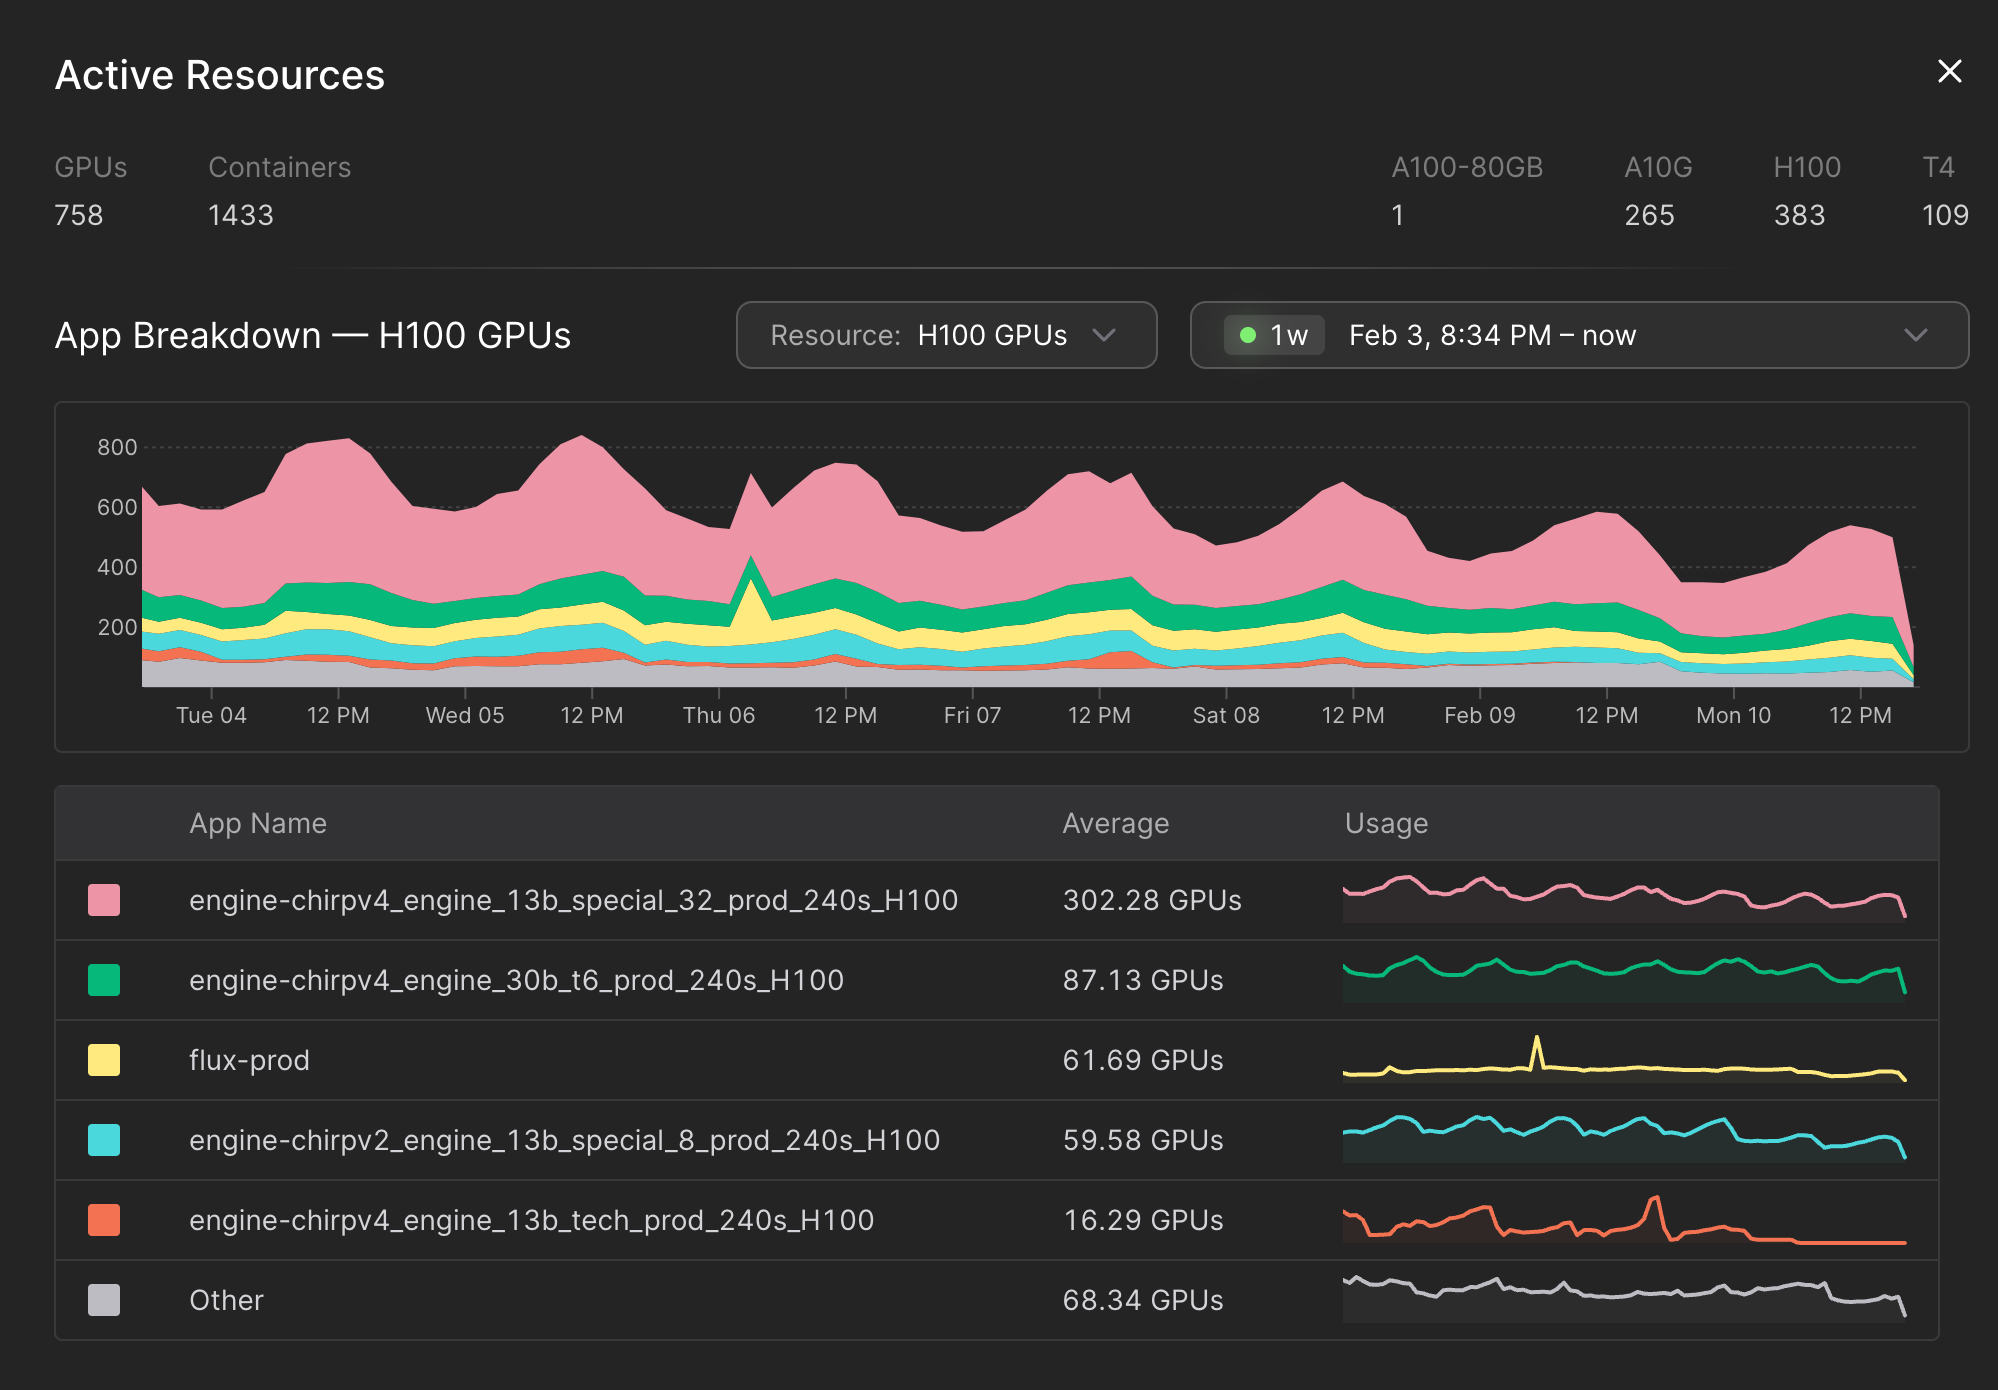
Task: Click the Wed 05 axis label
Action: [465, 715]
